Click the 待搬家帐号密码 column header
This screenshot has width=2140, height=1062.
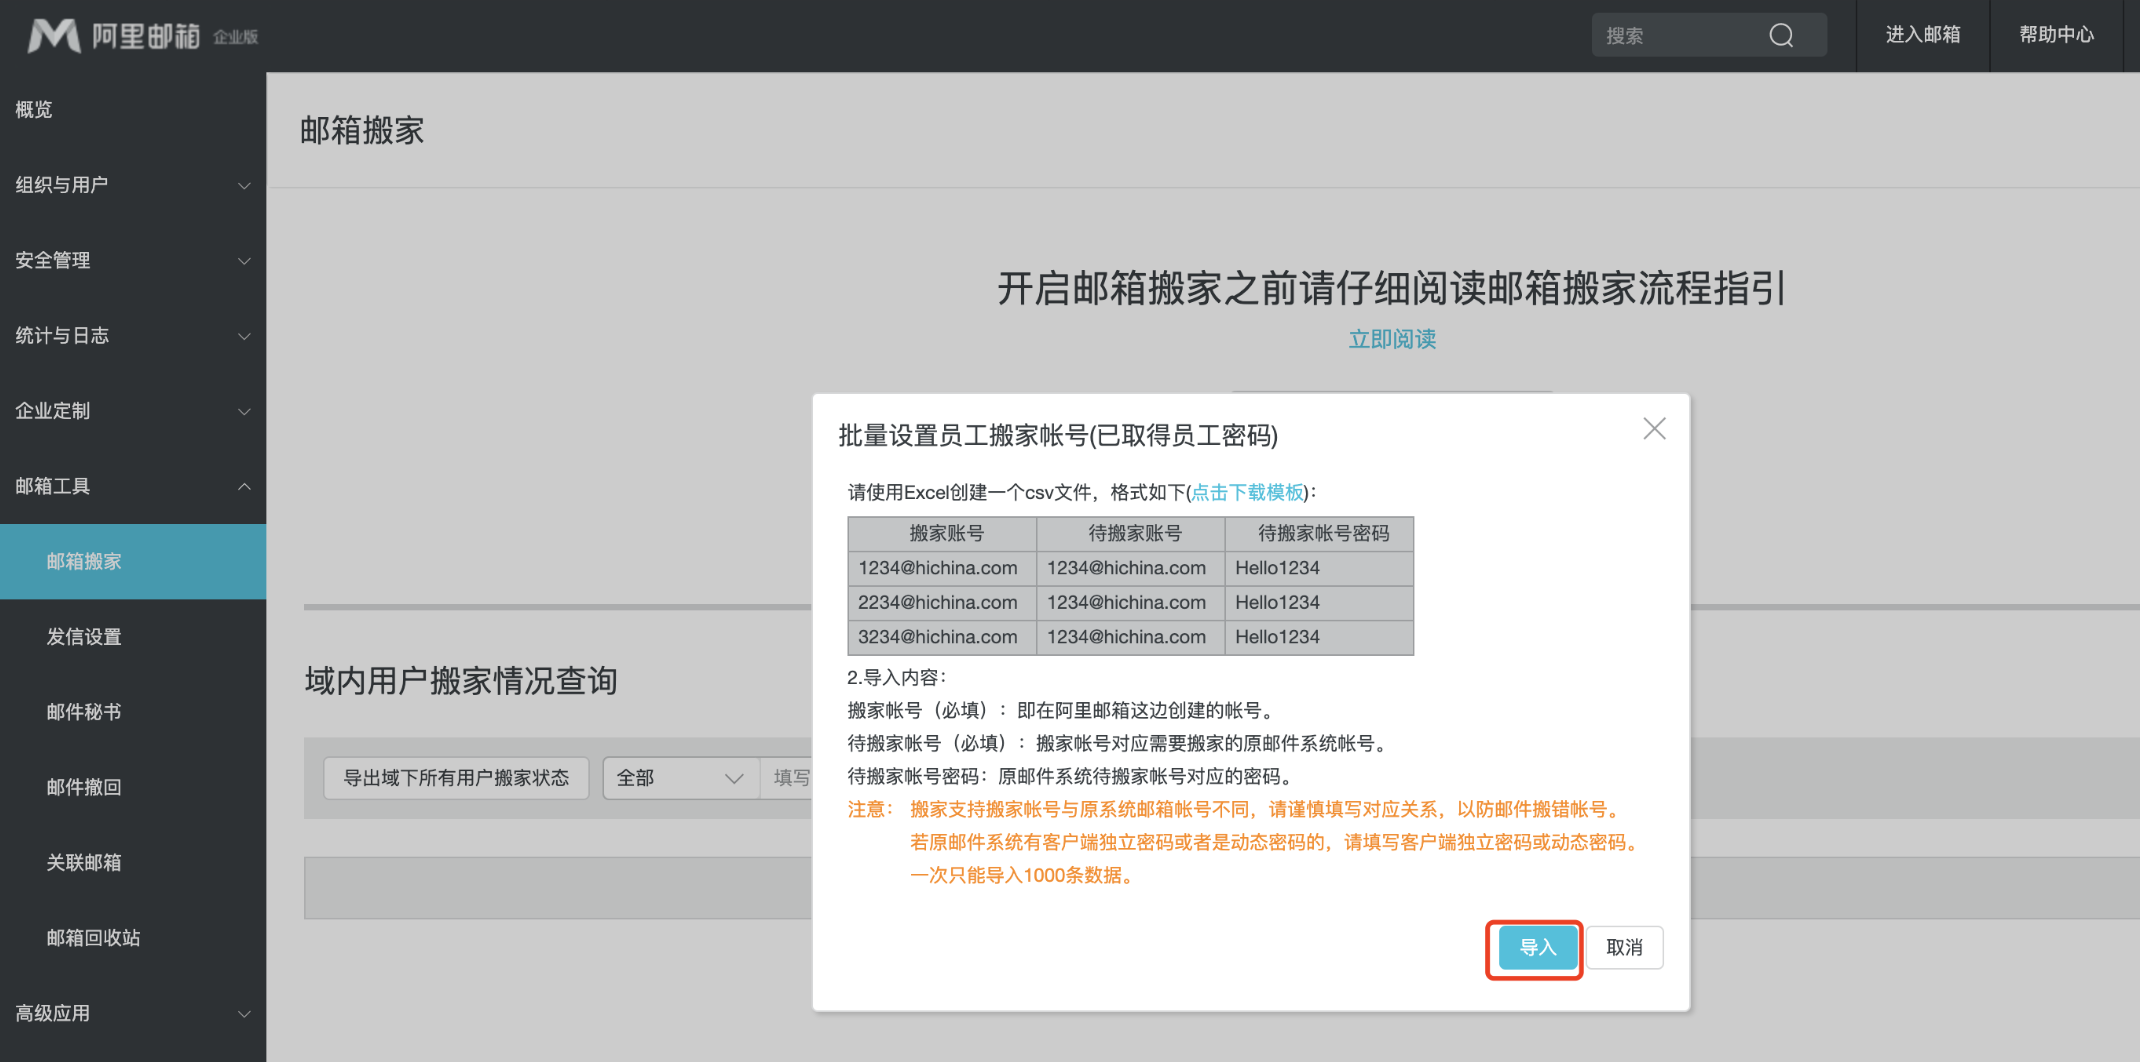pos(1320,534)
